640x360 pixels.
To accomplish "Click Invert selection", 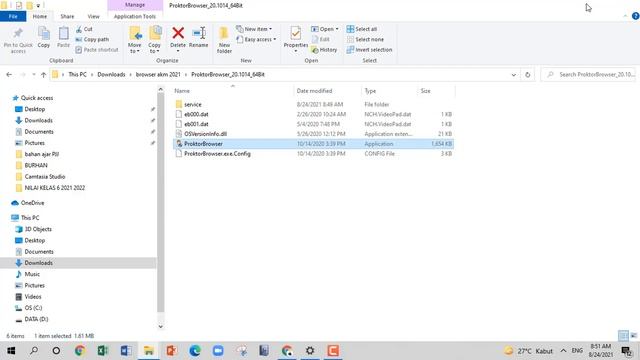I will (x=369, y=50).
